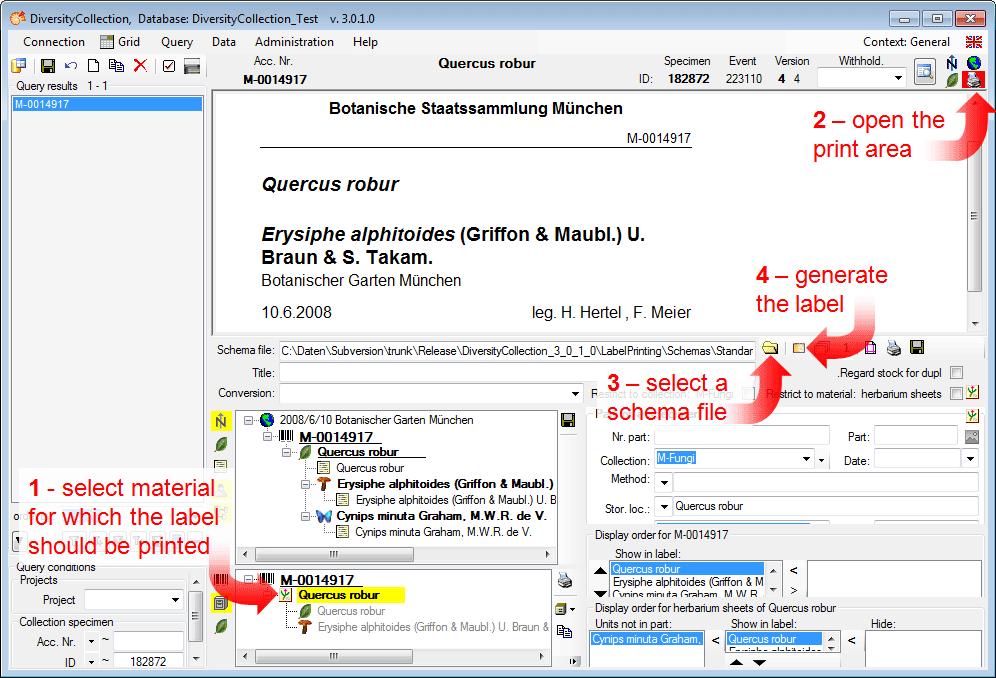Open the Collection M-Fungi dropdown

[x=806, y=459]
